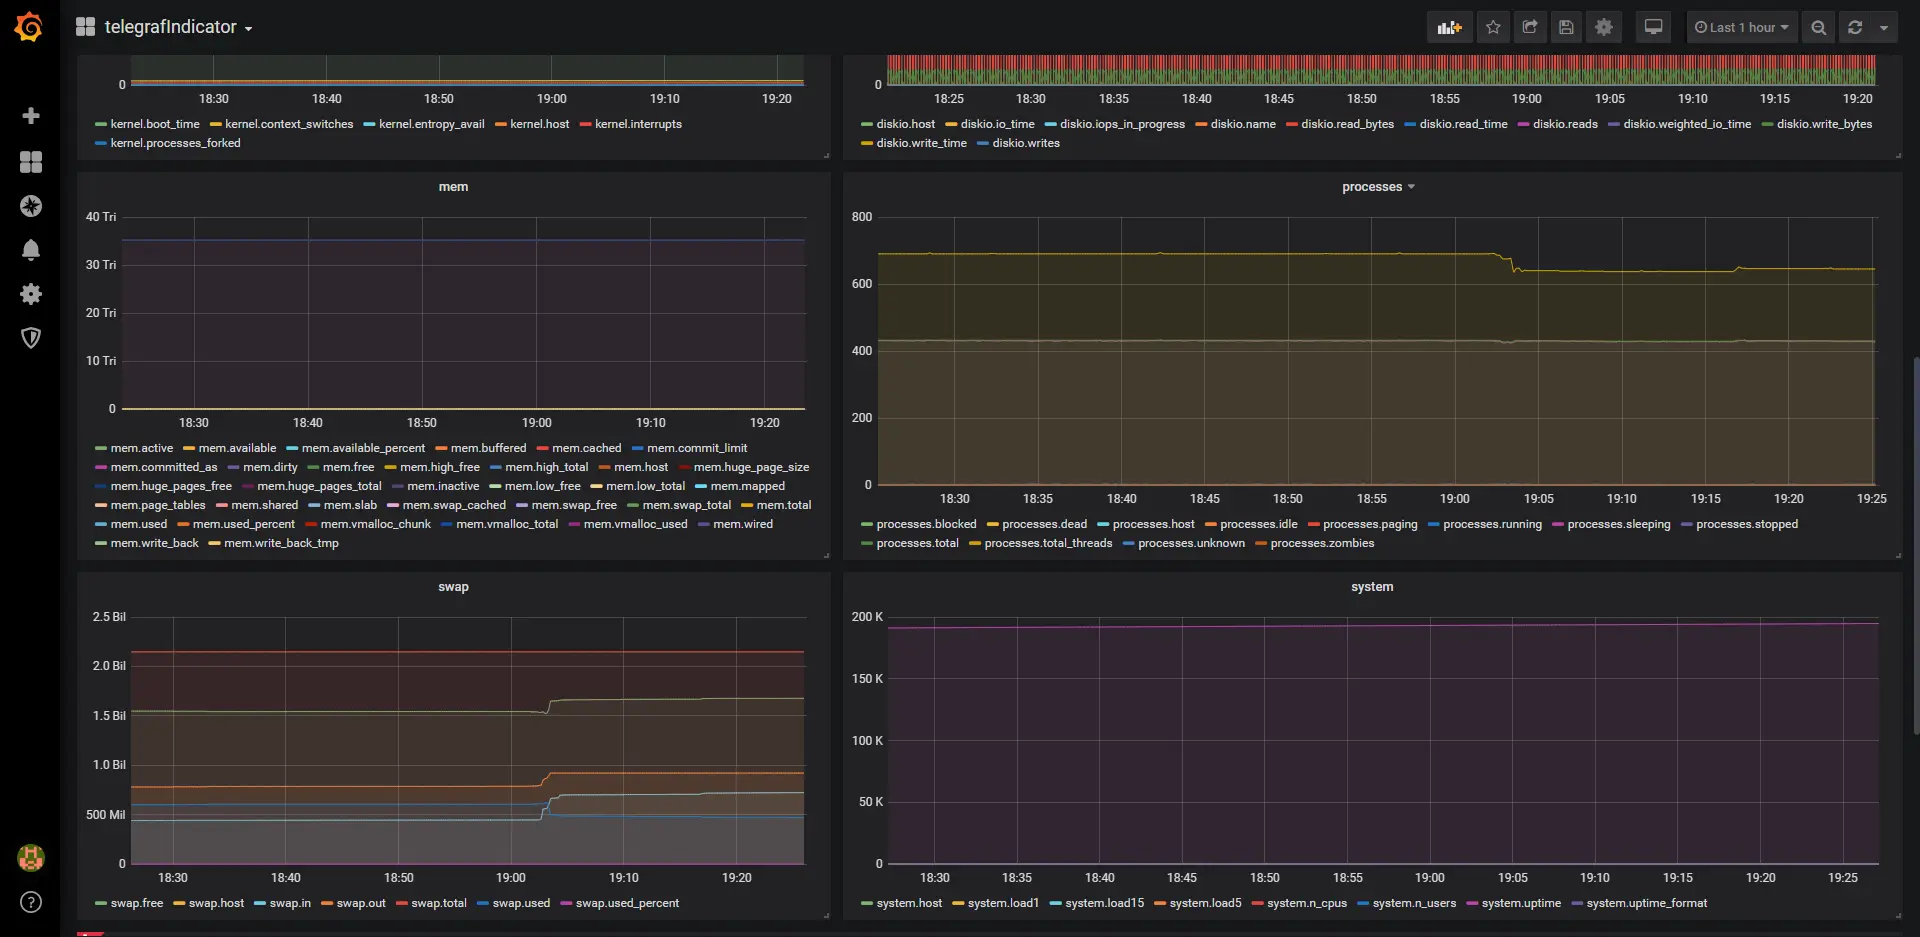
Task: Open the user avatar profile
Action: 31,858
